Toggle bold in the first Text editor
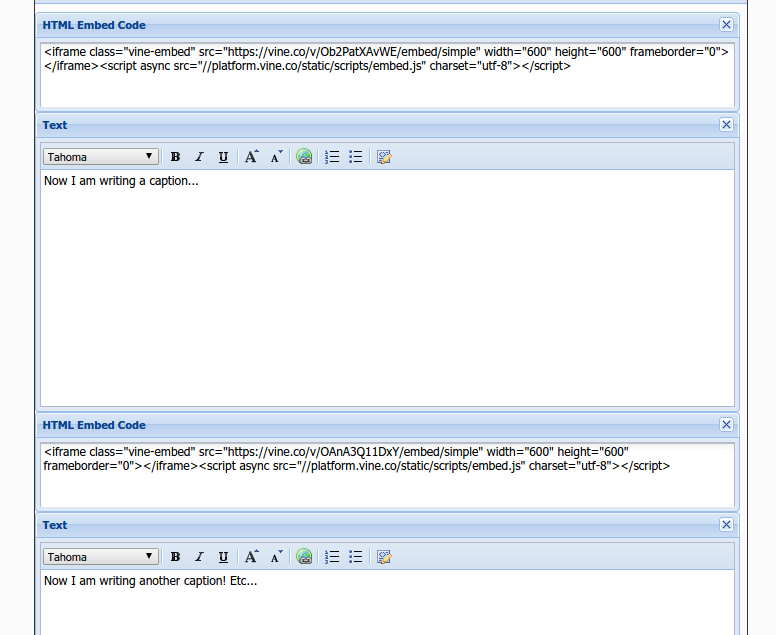This screenshot has height=635, width=776. (x=175, y=157)
